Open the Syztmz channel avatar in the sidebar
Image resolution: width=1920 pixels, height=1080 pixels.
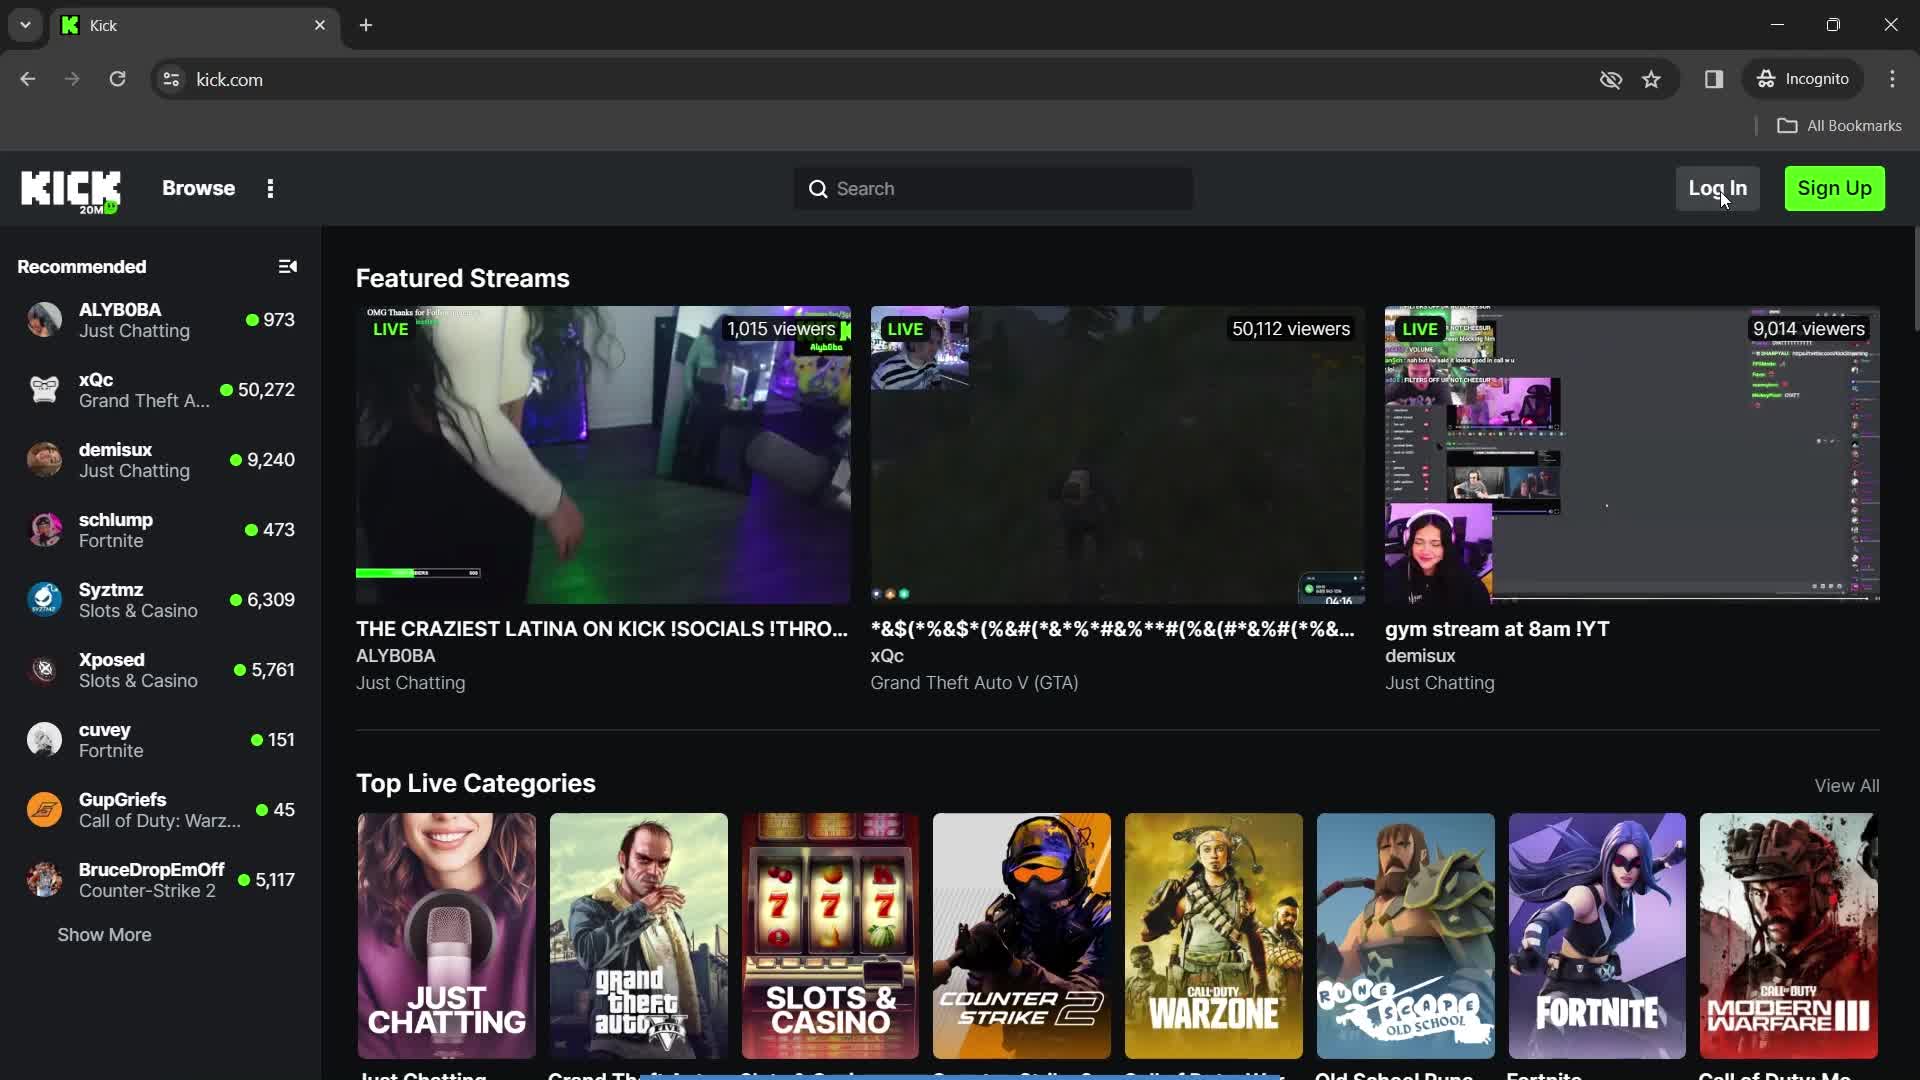click(44, 600)
